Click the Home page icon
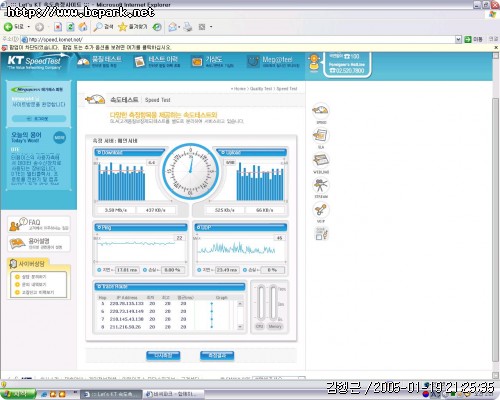This screenshot has width=500, height=400. pos(83,27)
